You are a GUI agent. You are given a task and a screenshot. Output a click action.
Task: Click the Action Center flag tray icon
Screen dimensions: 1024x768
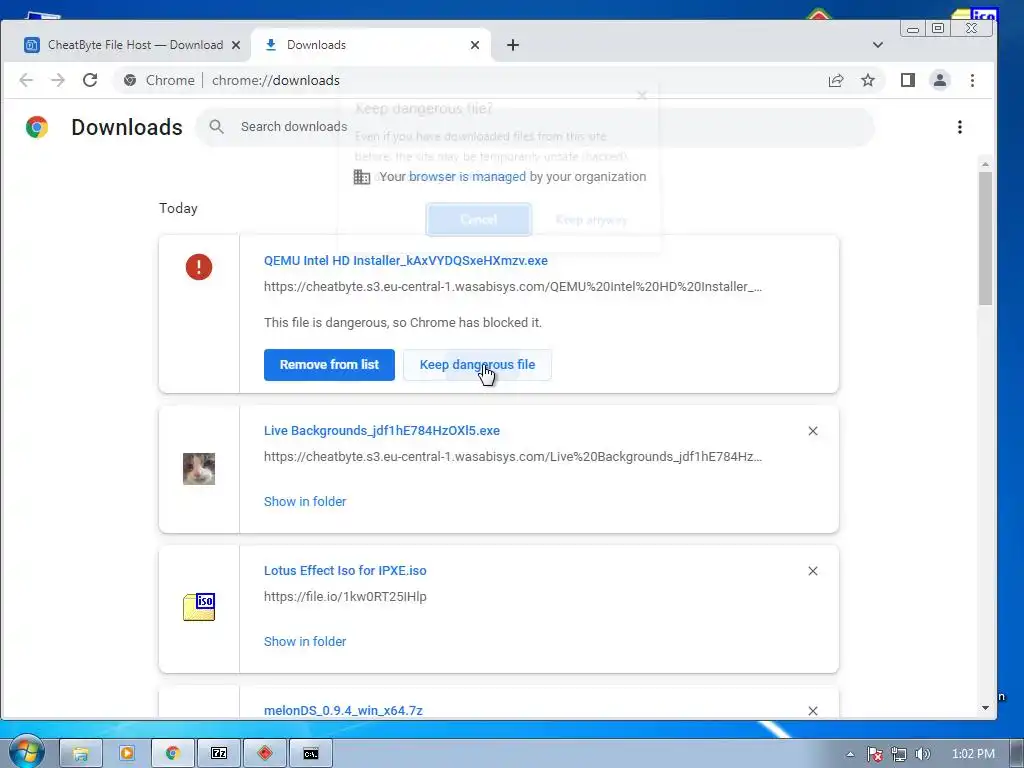pyautogui.click(x=875, y=754)
